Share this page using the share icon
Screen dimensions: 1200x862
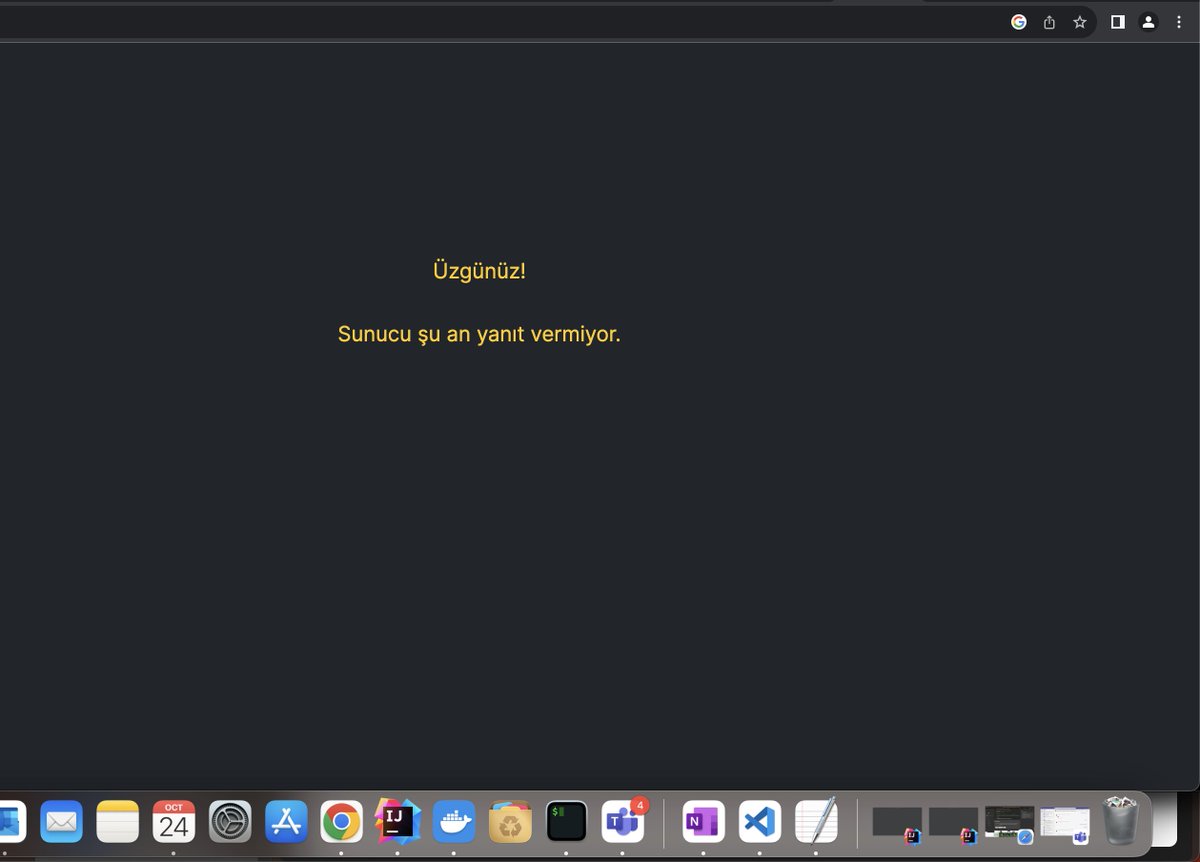coord(1049,22)
